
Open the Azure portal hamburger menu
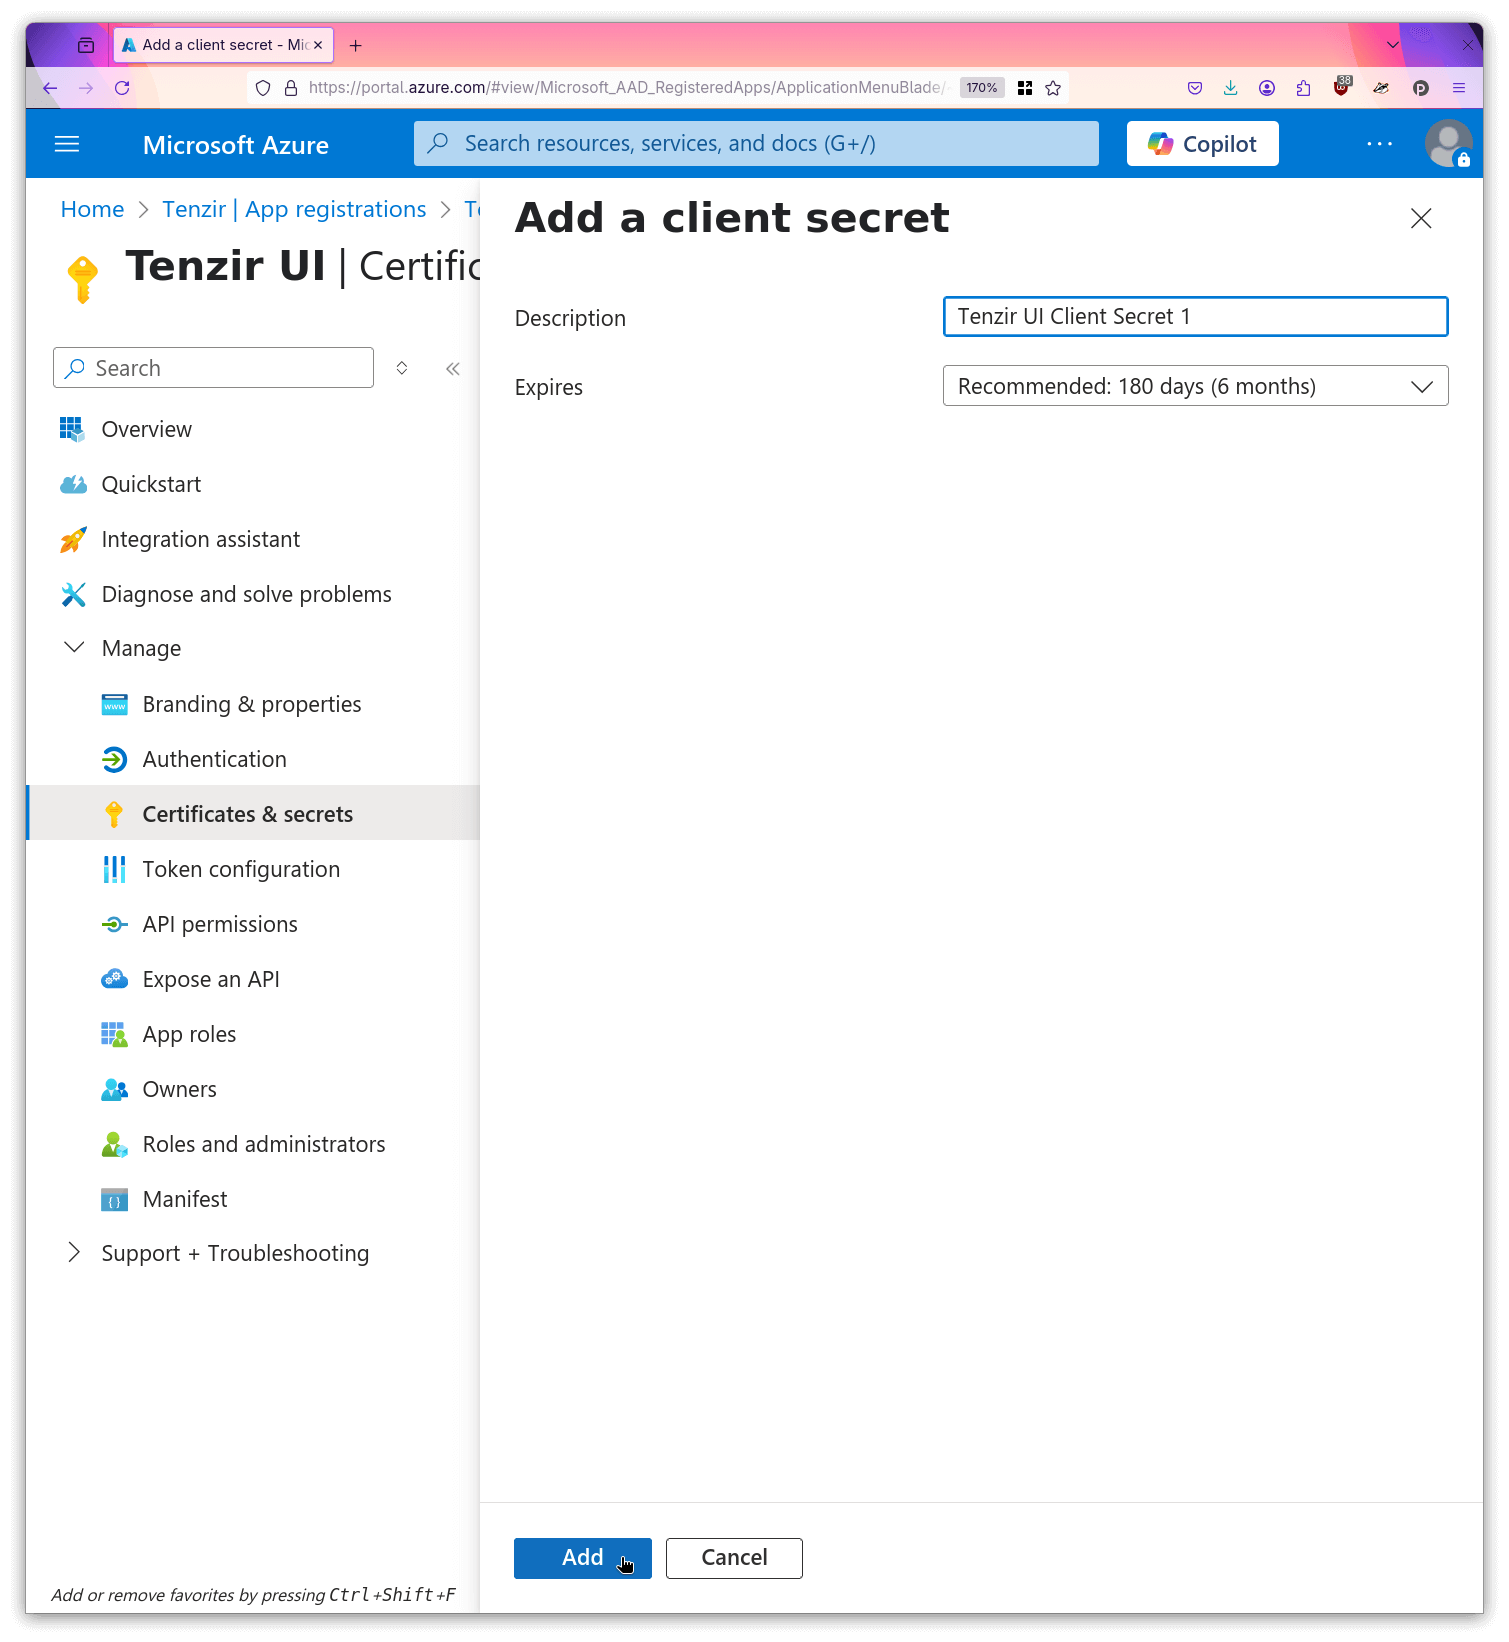pyautogui.click(x=67, y=144)
